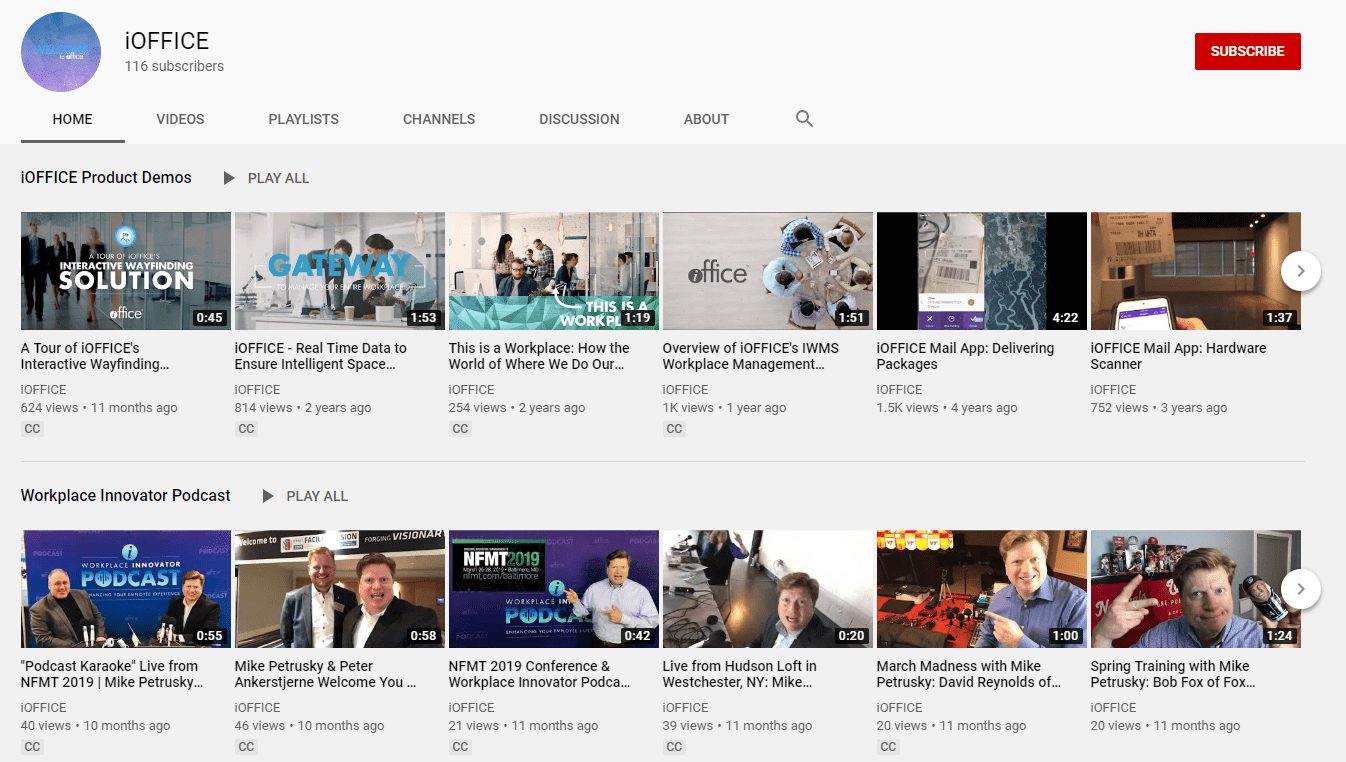This screenshot has height=762, width=1346.
Task: Open title 'Podcast Karaoke Live from NFMT 2019'
Action: coord(112,674)
